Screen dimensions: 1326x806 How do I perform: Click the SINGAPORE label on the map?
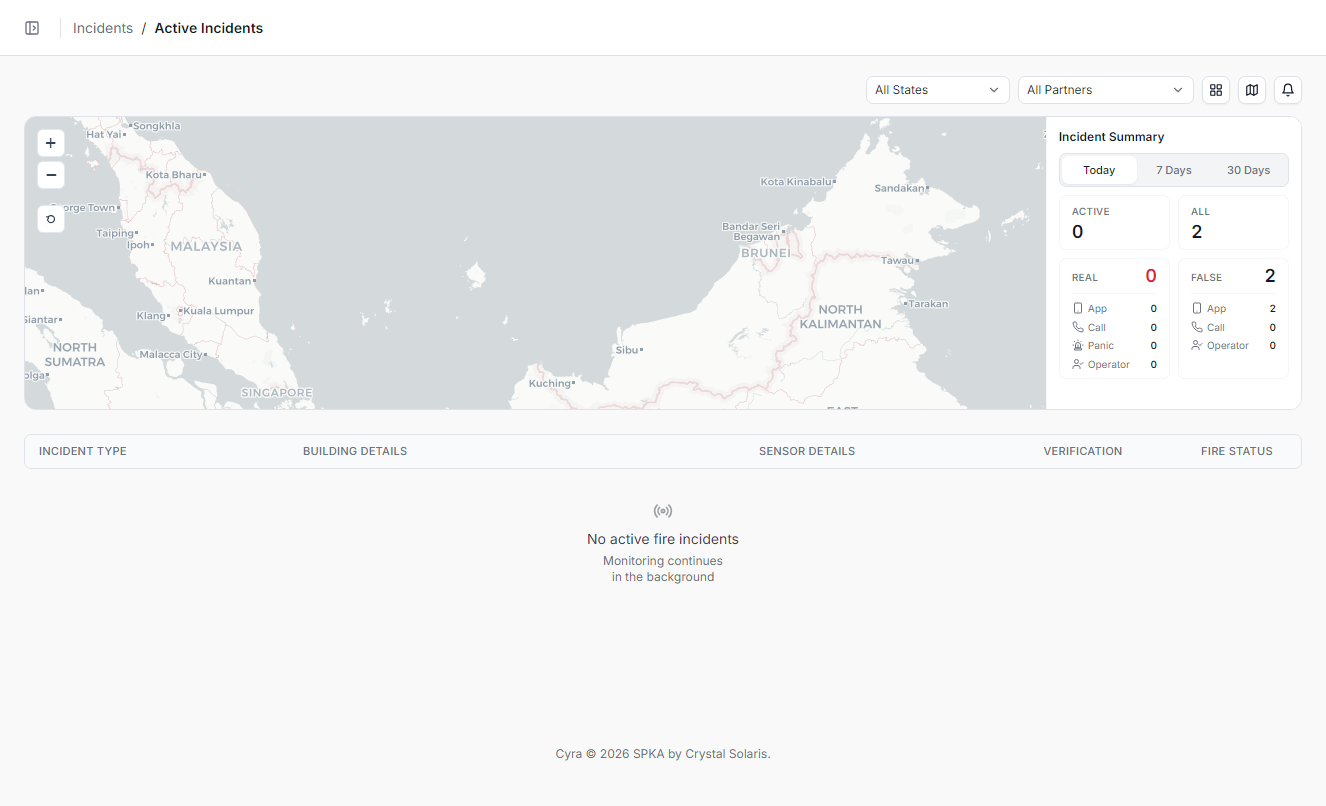(x=277, y=393)
